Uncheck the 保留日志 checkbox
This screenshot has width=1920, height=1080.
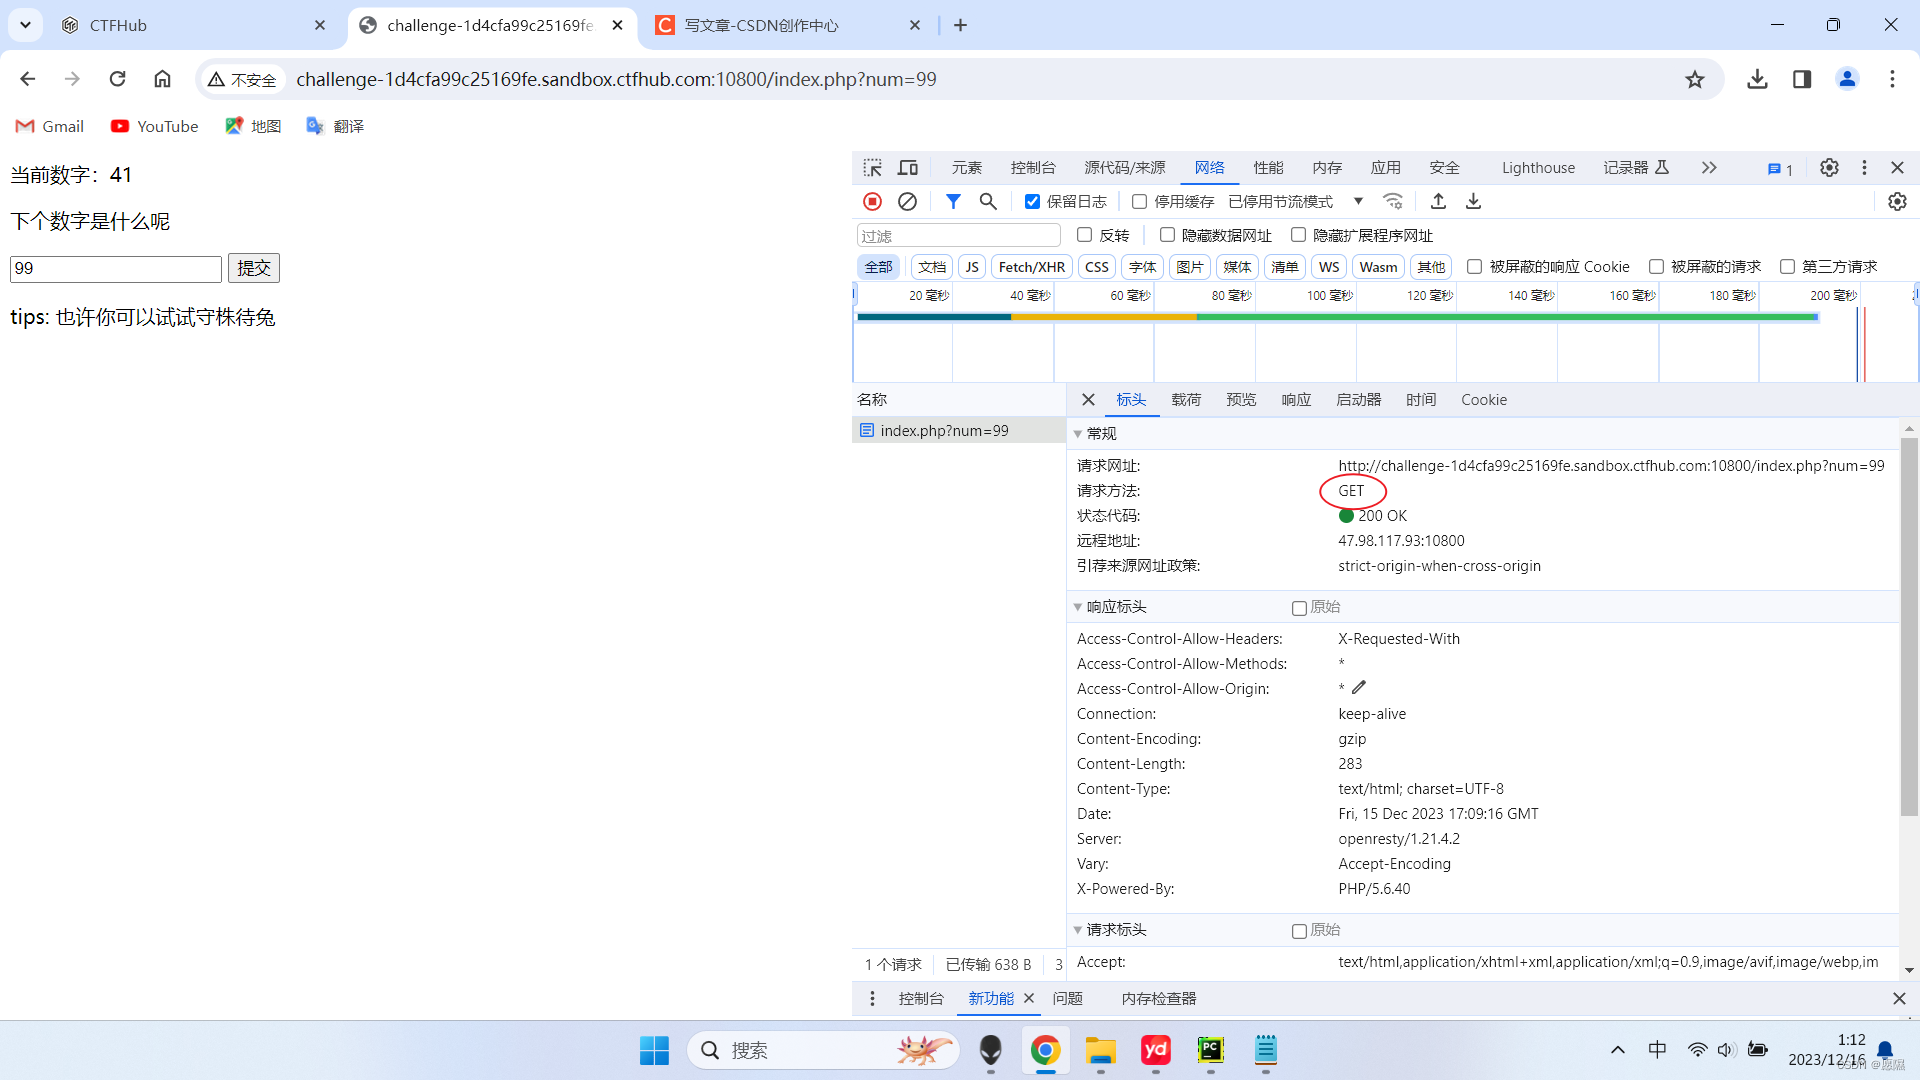[x=1033, y=201]
